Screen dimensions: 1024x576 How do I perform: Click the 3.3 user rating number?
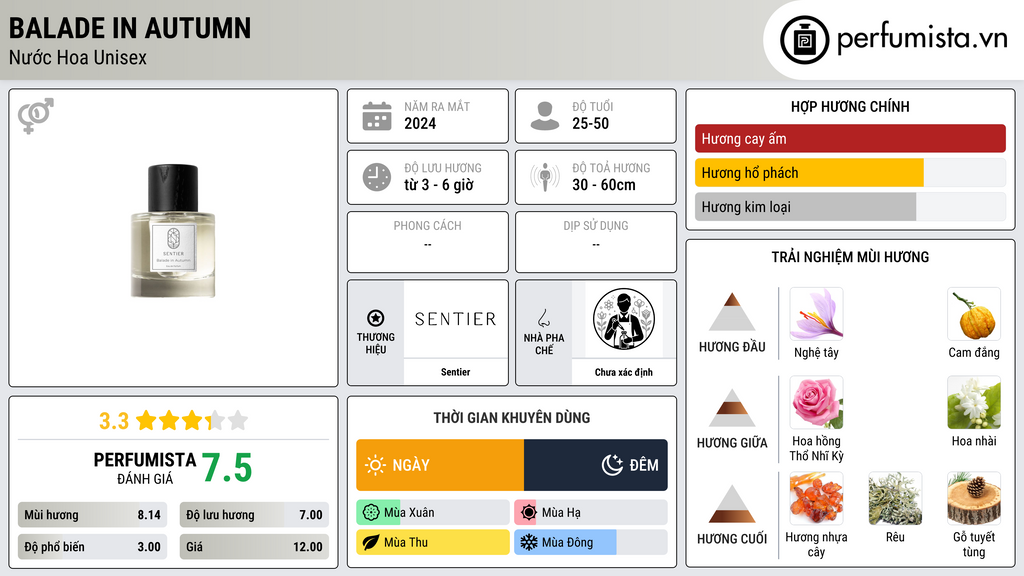click(x=114, y=421)
